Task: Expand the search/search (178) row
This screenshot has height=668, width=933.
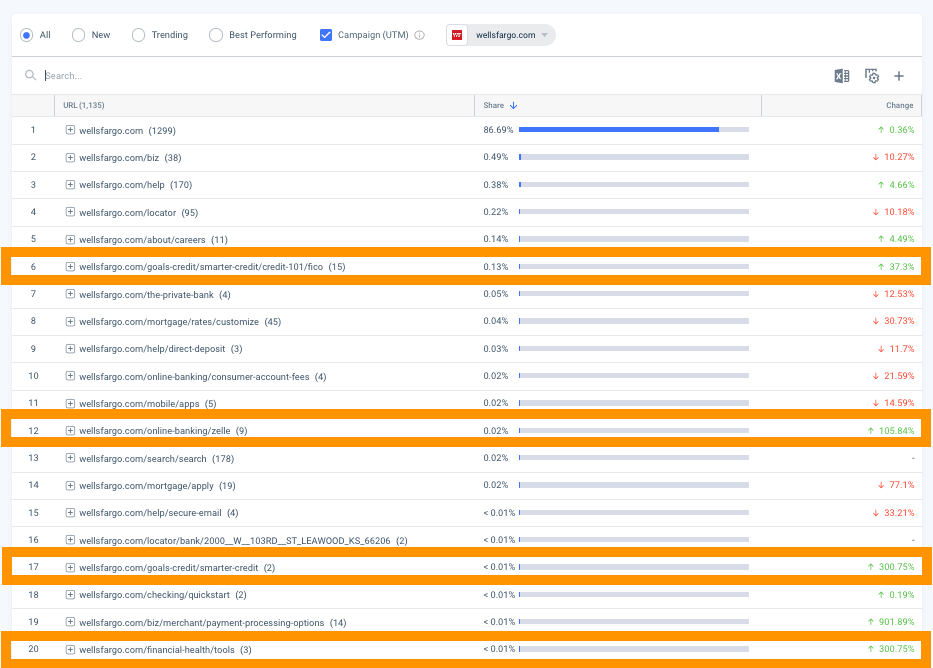Action: pyautogui.click(x=70, y=458)
